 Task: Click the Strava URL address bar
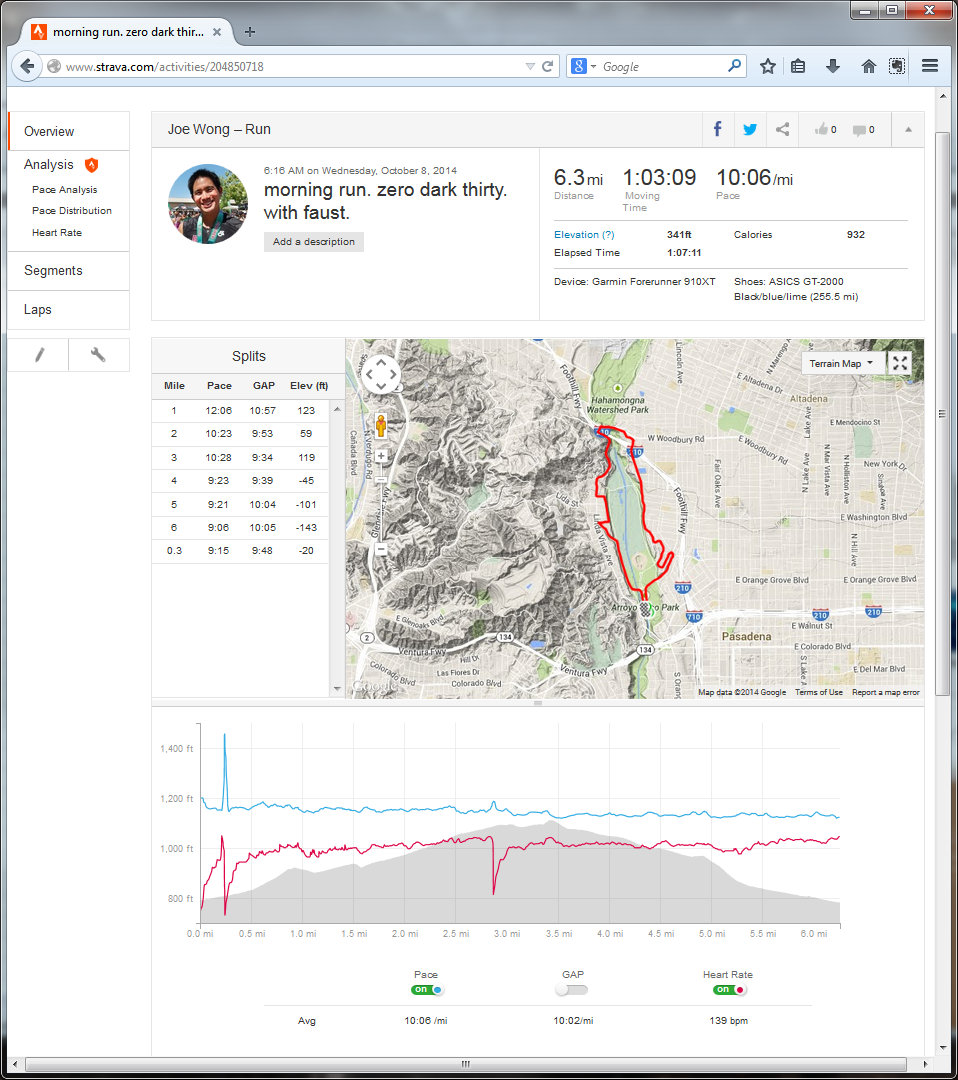pos(290,67)
